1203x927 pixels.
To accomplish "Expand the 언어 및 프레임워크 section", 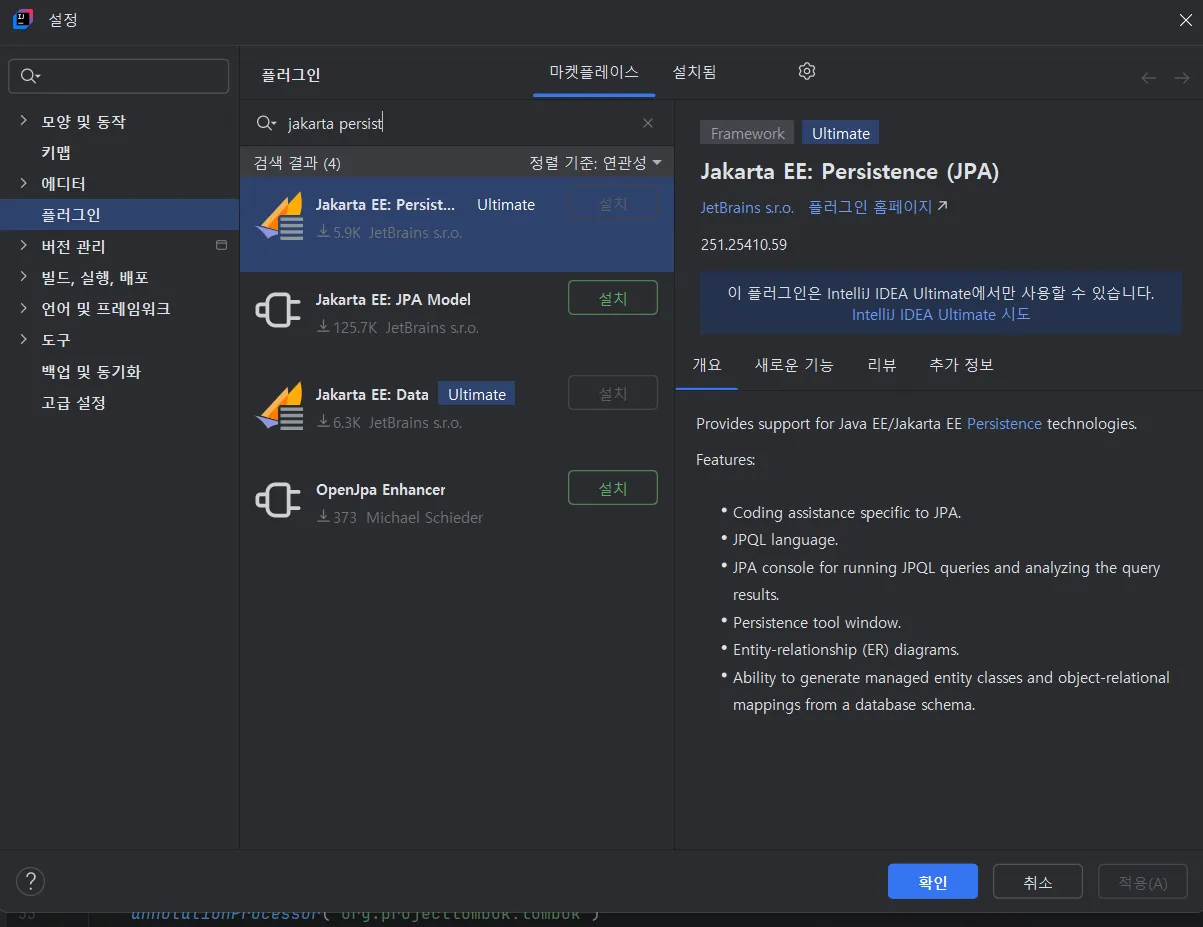I will [23, 308].
